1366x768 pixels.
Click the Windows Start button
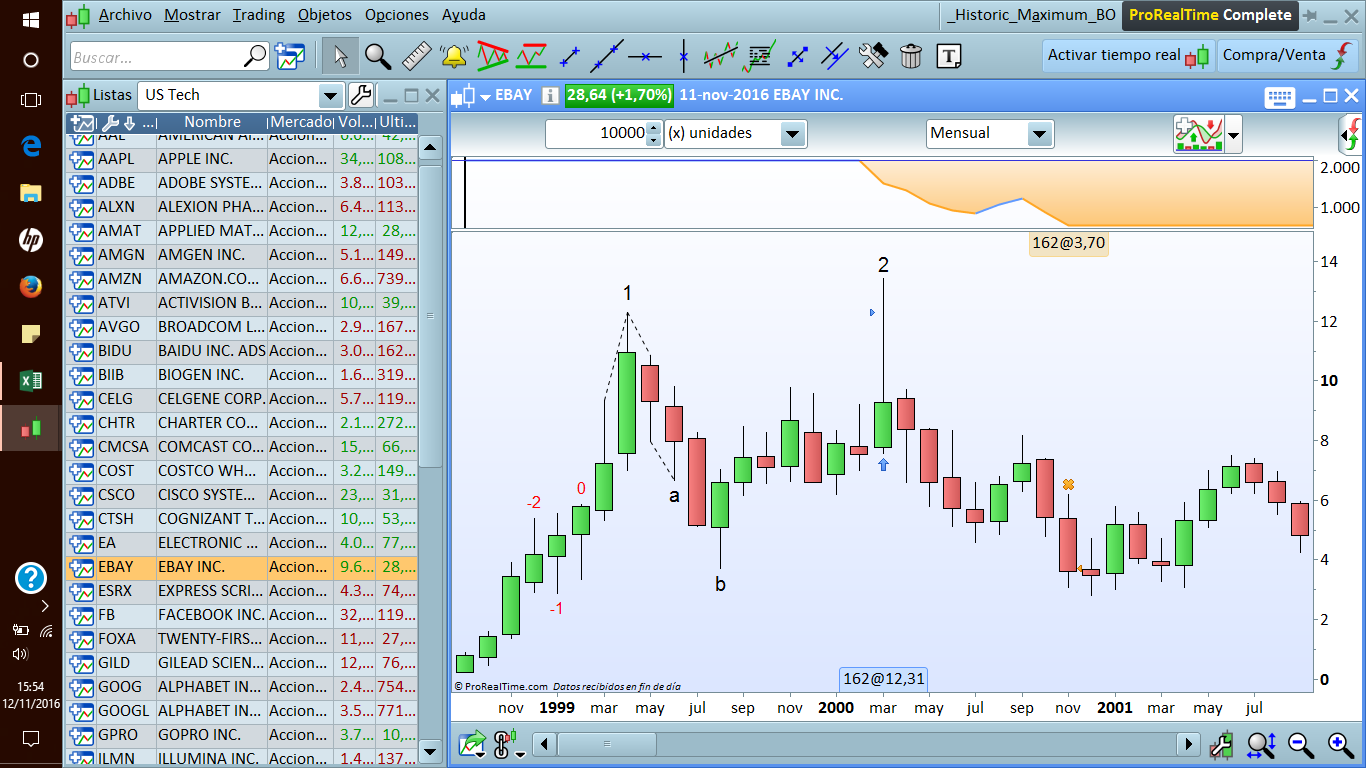tap(31, 19)
